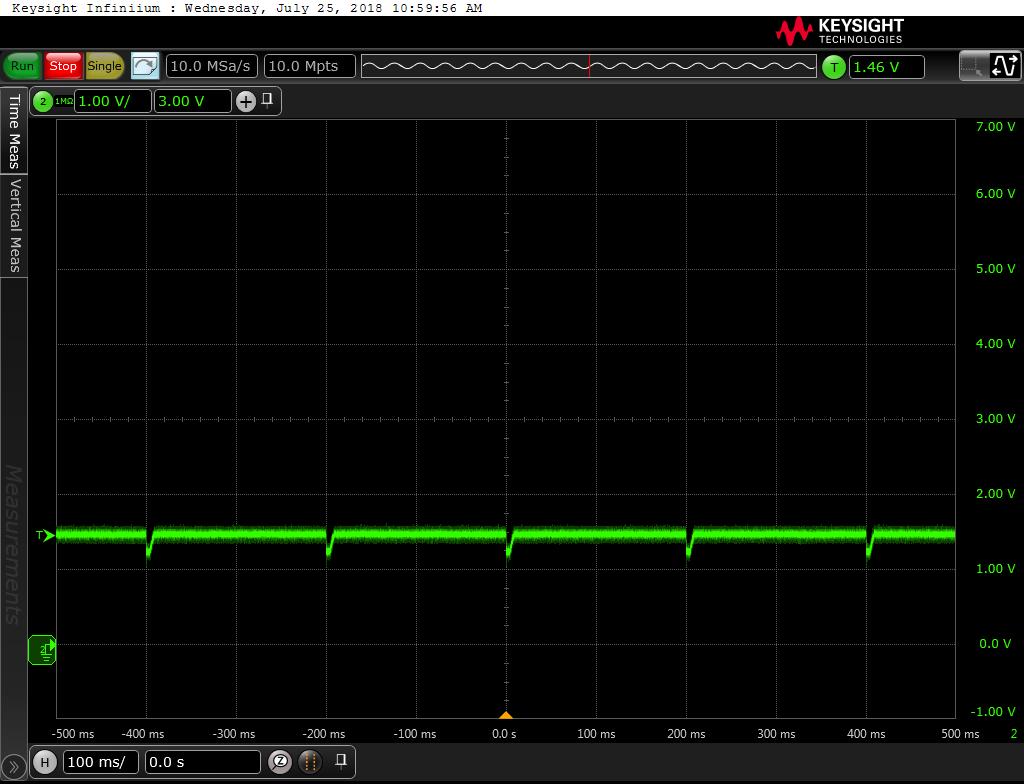Open the Measurements side panel

point(14,544)
